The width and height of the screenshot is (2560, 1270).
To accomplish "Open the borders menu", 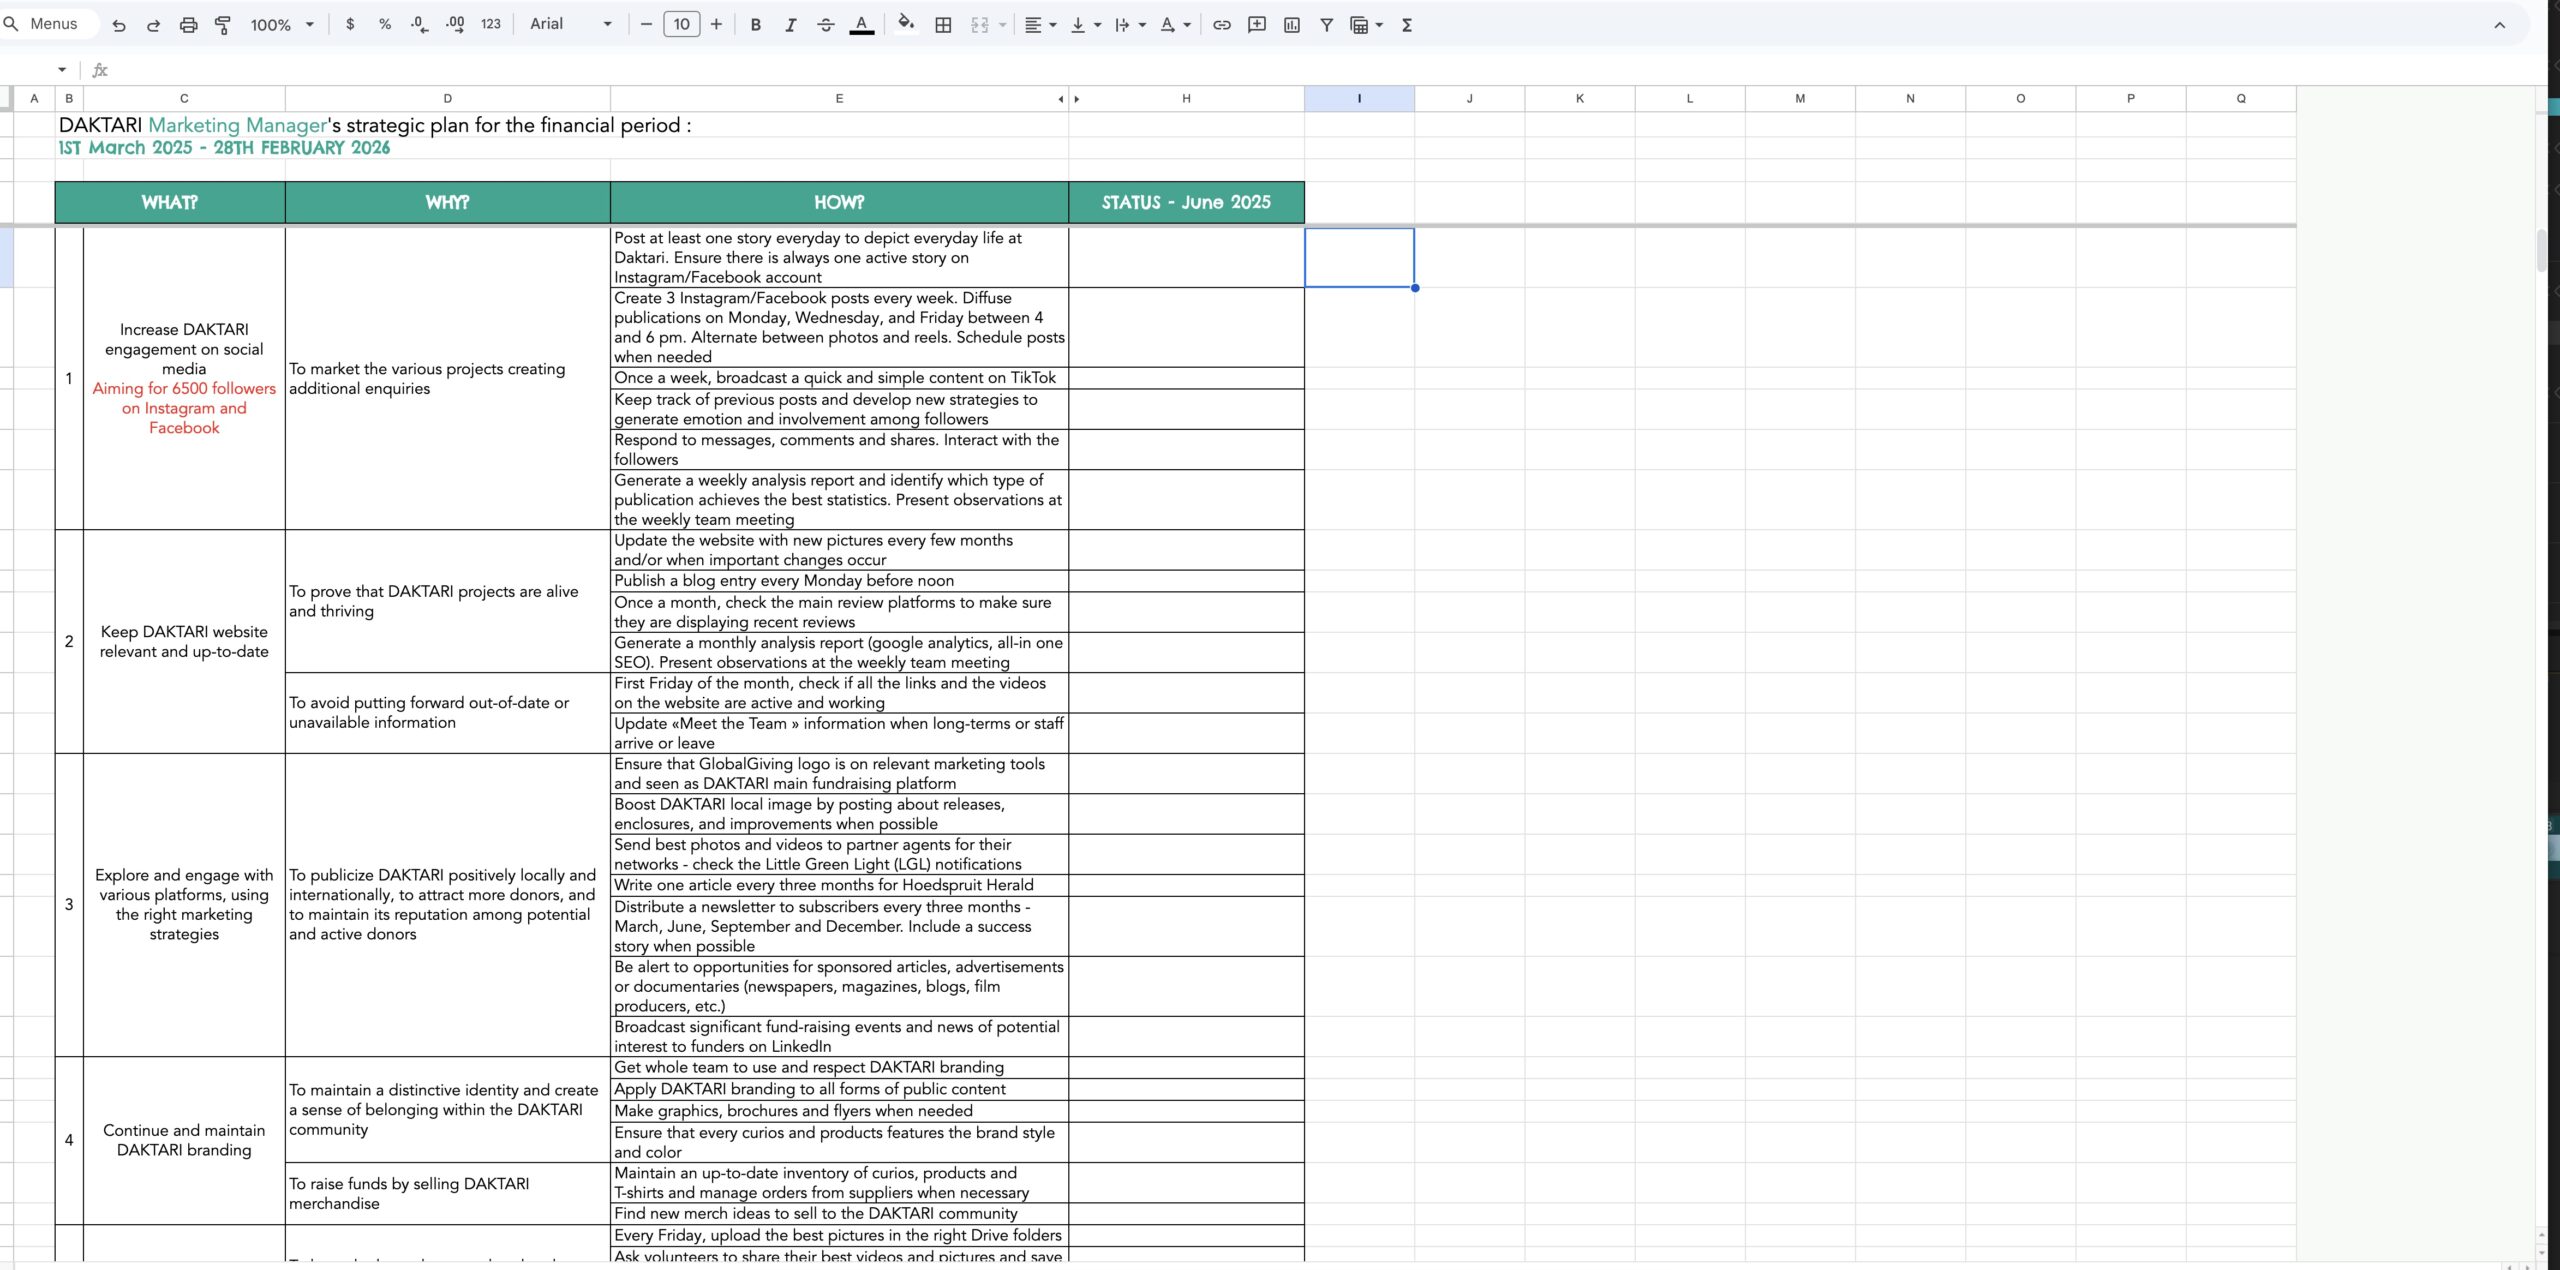I will (x=943, y=25).
